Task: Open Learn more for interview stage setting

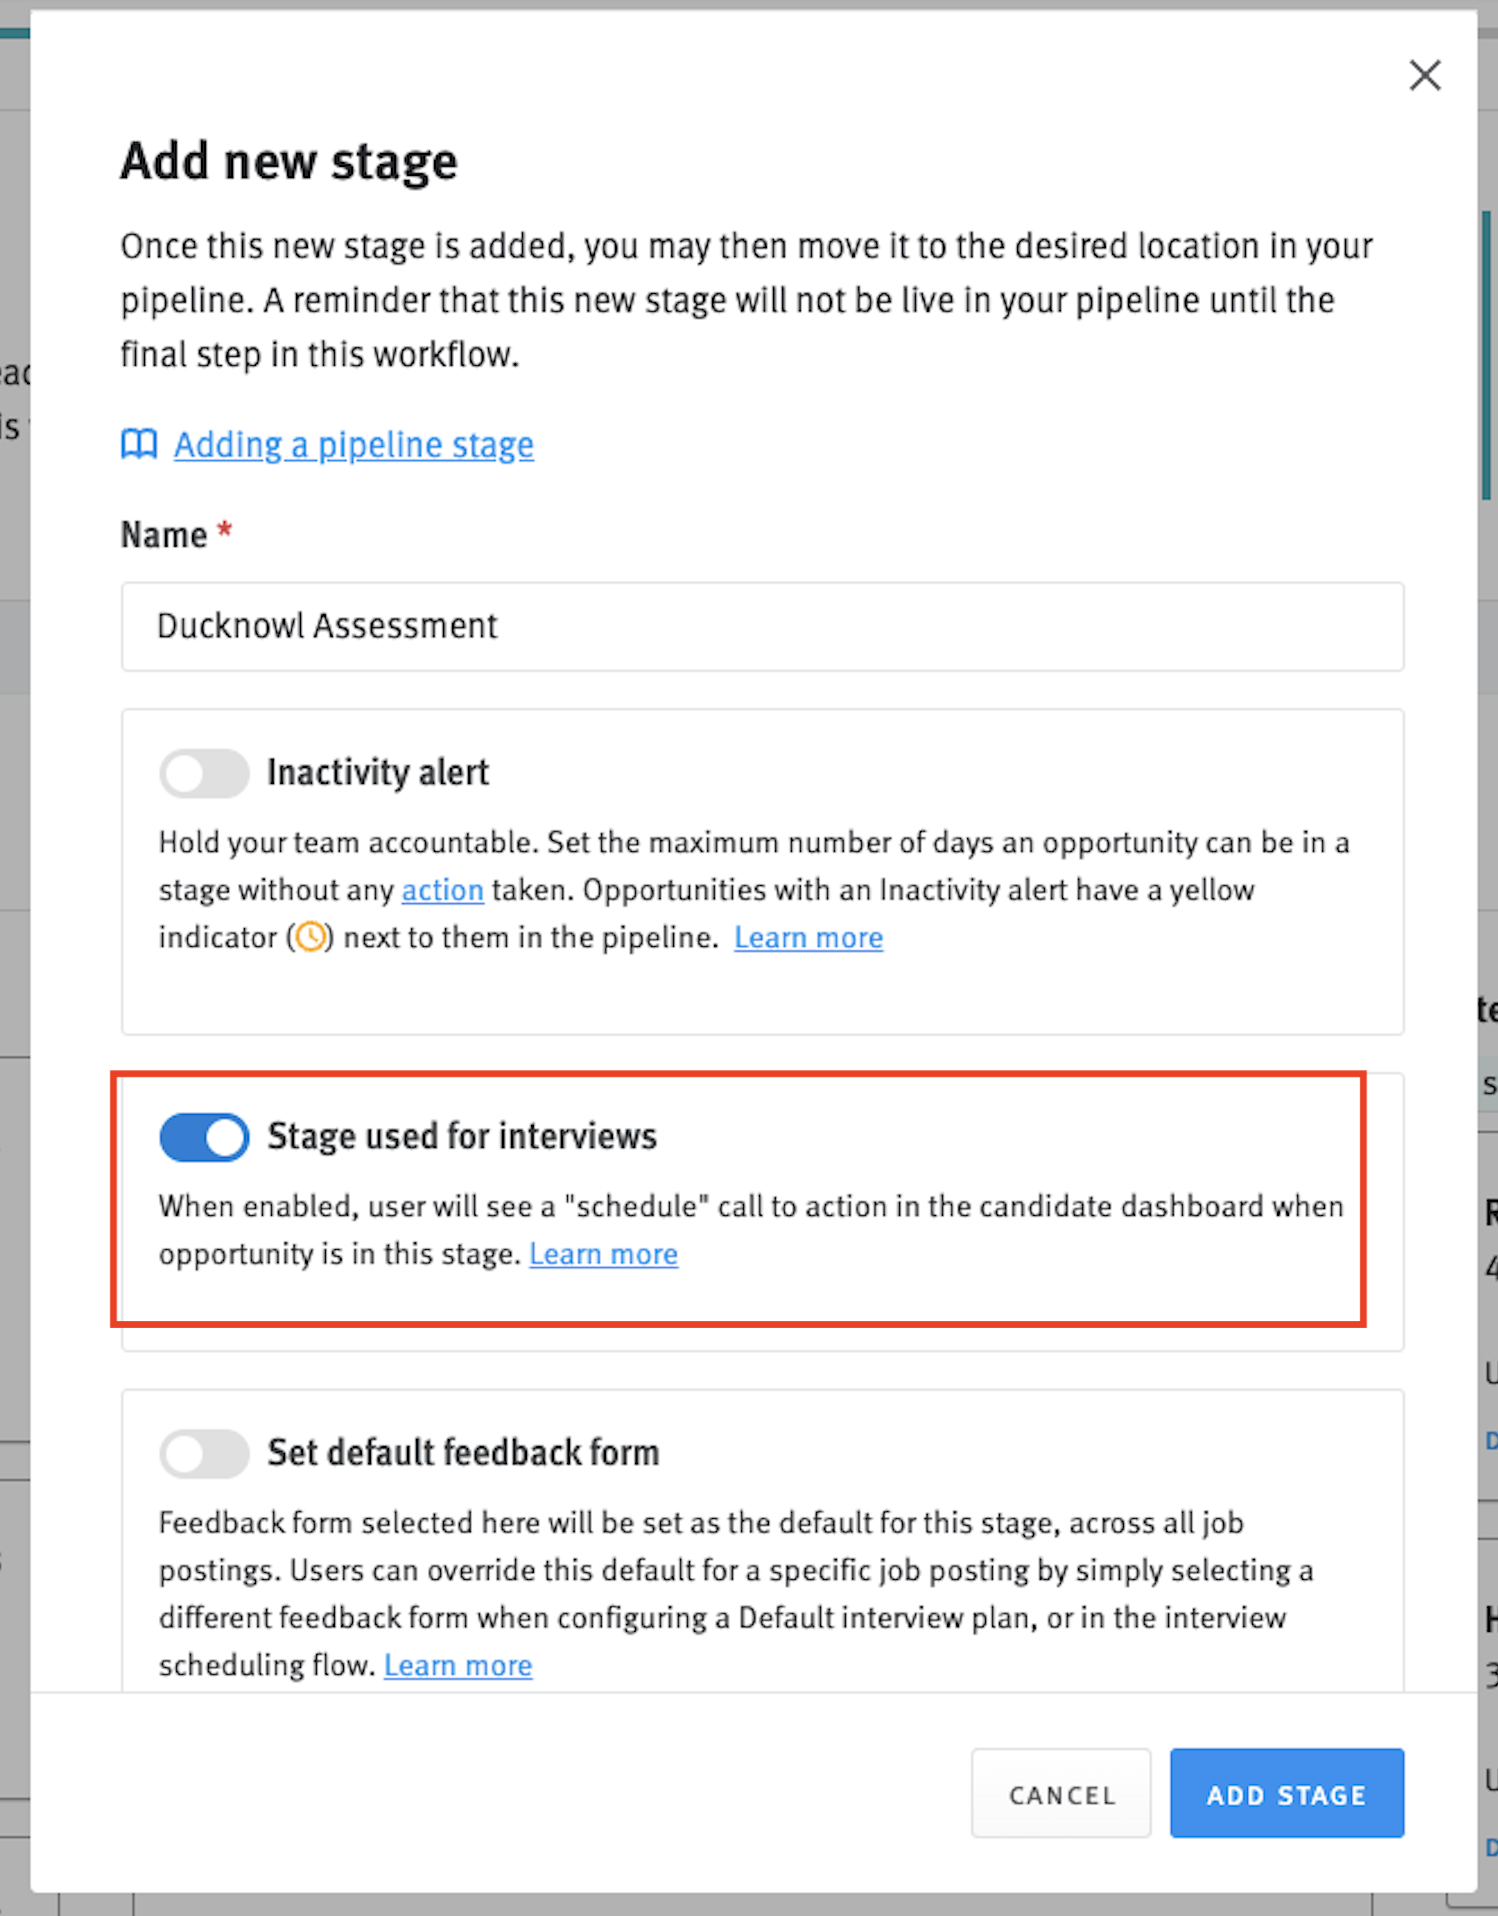Action: point(603,1254)
